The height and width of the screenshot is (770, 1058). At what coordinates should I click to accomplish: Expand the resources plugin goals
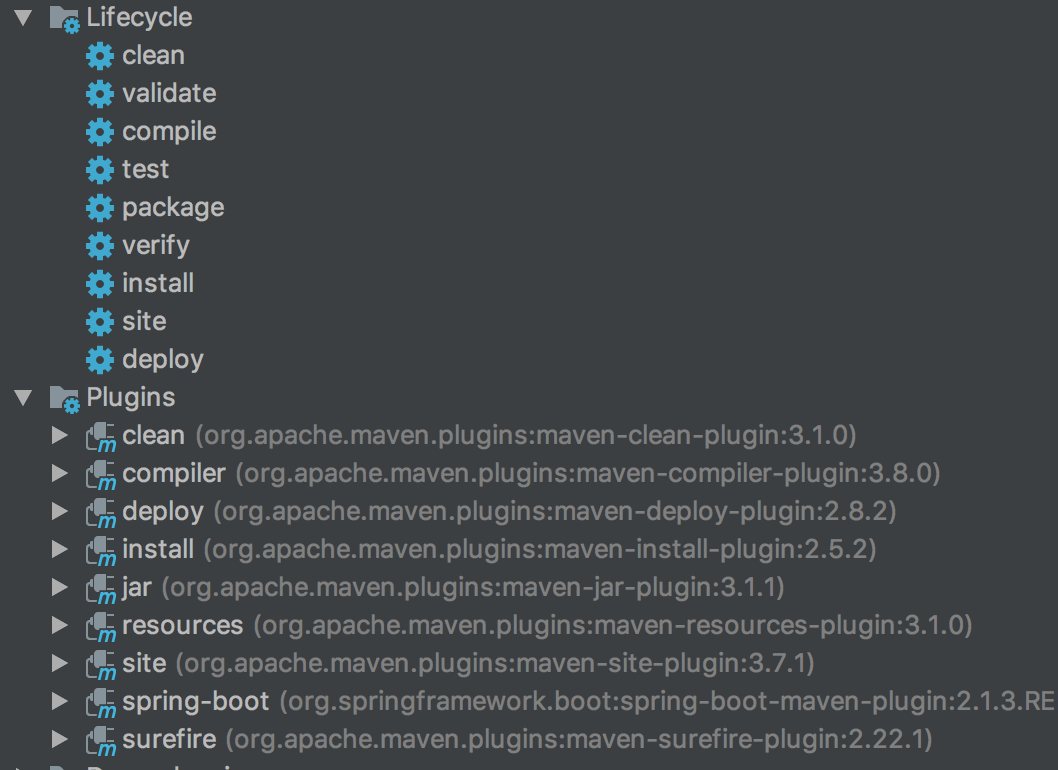click(x=60, y=626)
